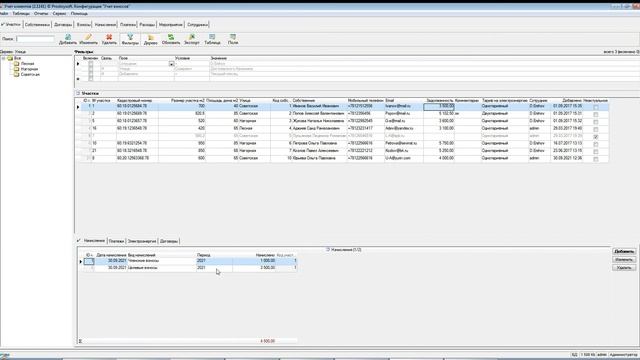The height and width of the screenshot is (360, 640).
Task: Toggle the unused checkbox in the Иванов row
Action: pyautogui.click(x=596, y=107)
